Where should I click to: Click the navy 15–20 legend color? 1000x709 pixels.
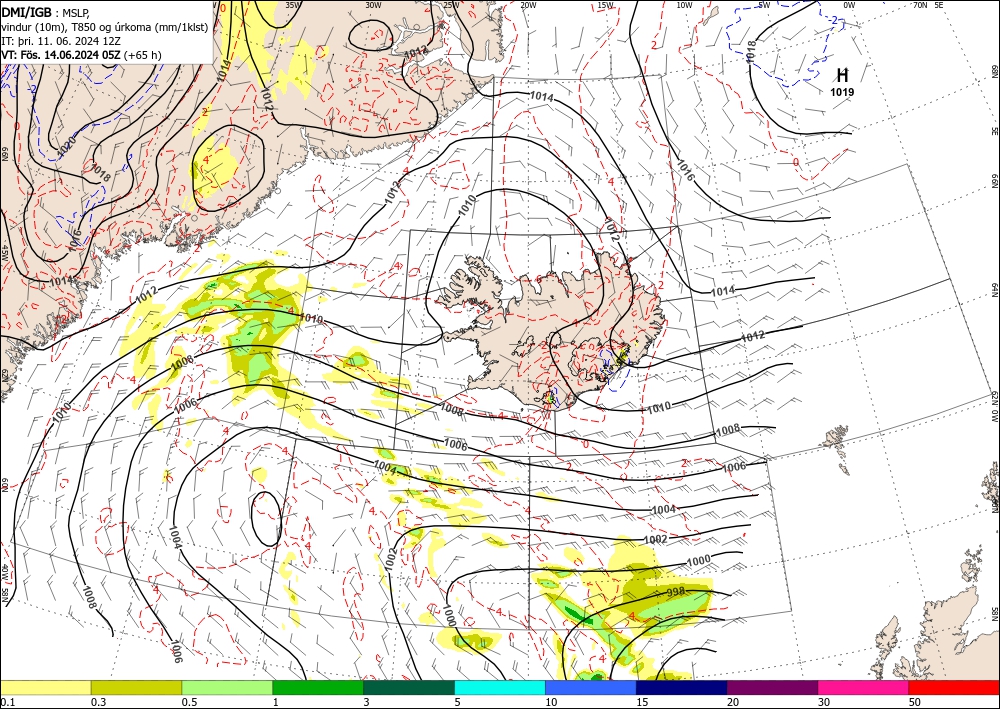coord(682,687)
